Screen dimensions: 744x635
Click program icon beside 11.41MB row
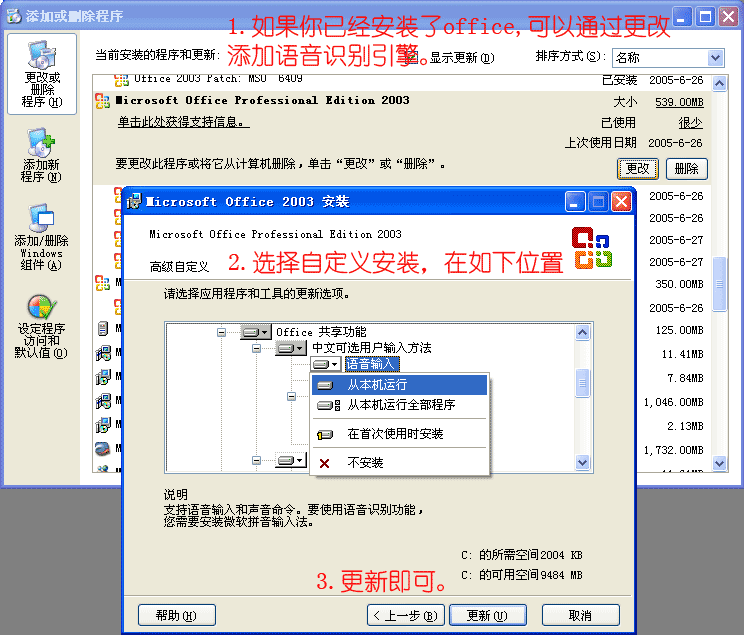103,353
